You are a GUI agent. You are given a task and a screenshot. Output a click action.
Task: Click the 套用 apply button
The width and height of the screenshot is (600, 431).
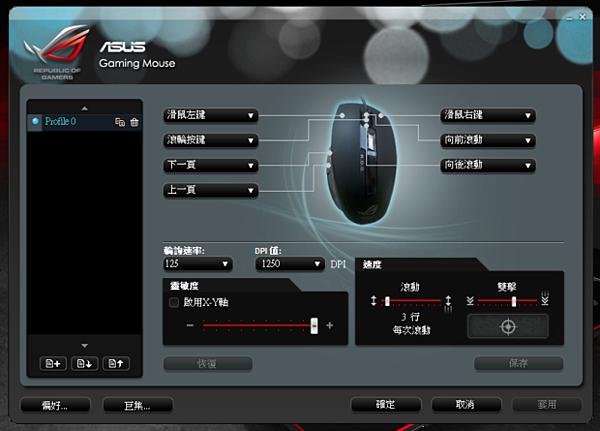547,405
